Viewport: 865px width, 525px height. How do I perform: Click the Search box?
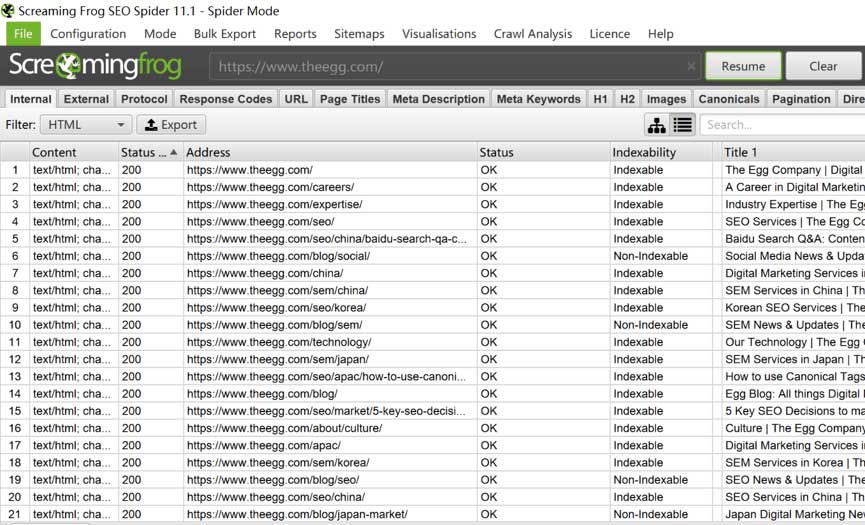tap(782, 125)
